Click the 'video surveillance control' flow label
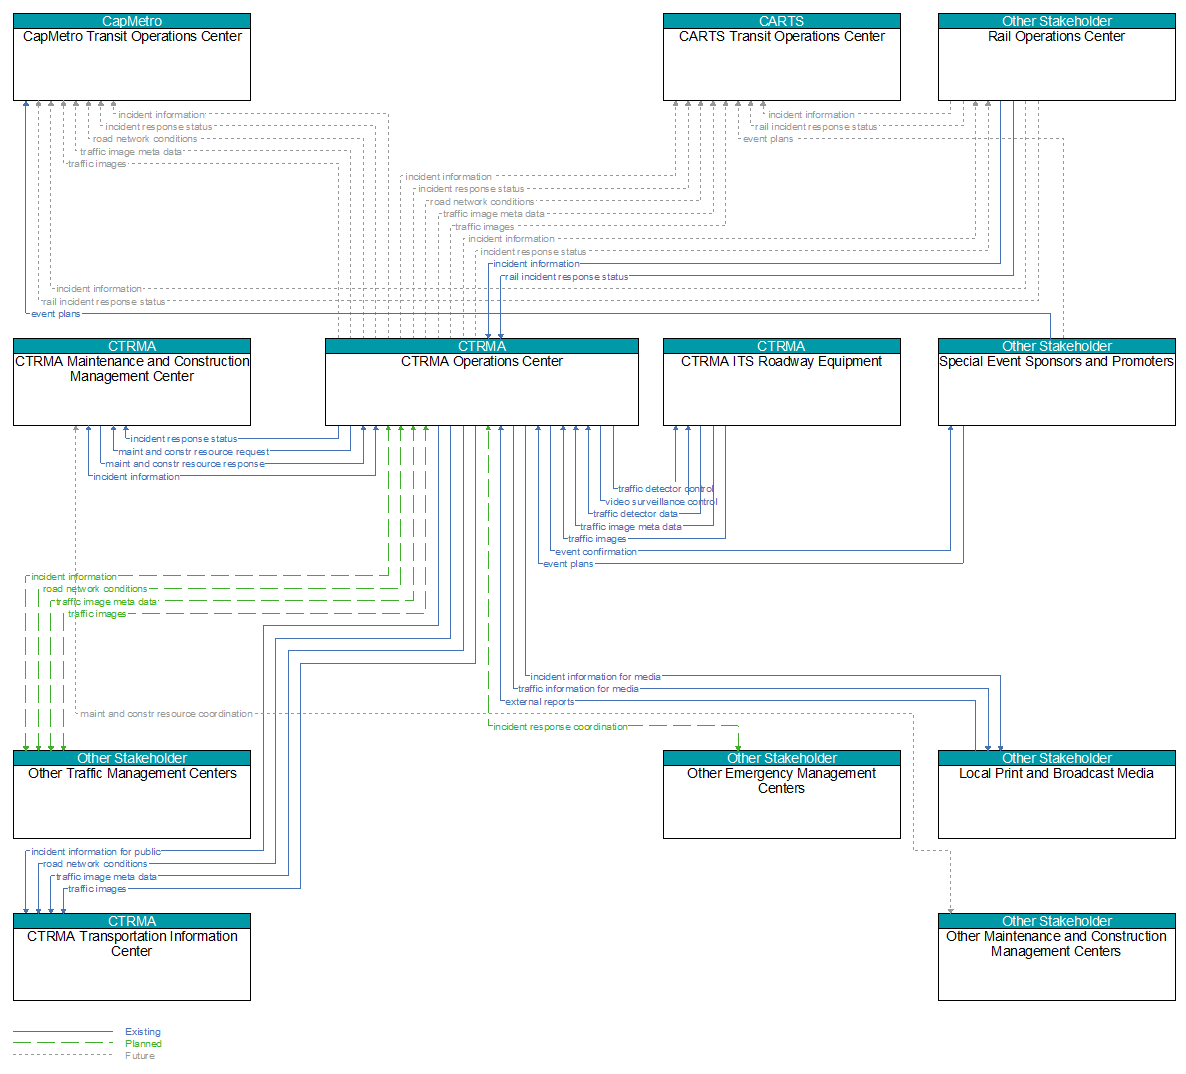This screenshot has width=1186, height=1074. [x=661, y=501]
